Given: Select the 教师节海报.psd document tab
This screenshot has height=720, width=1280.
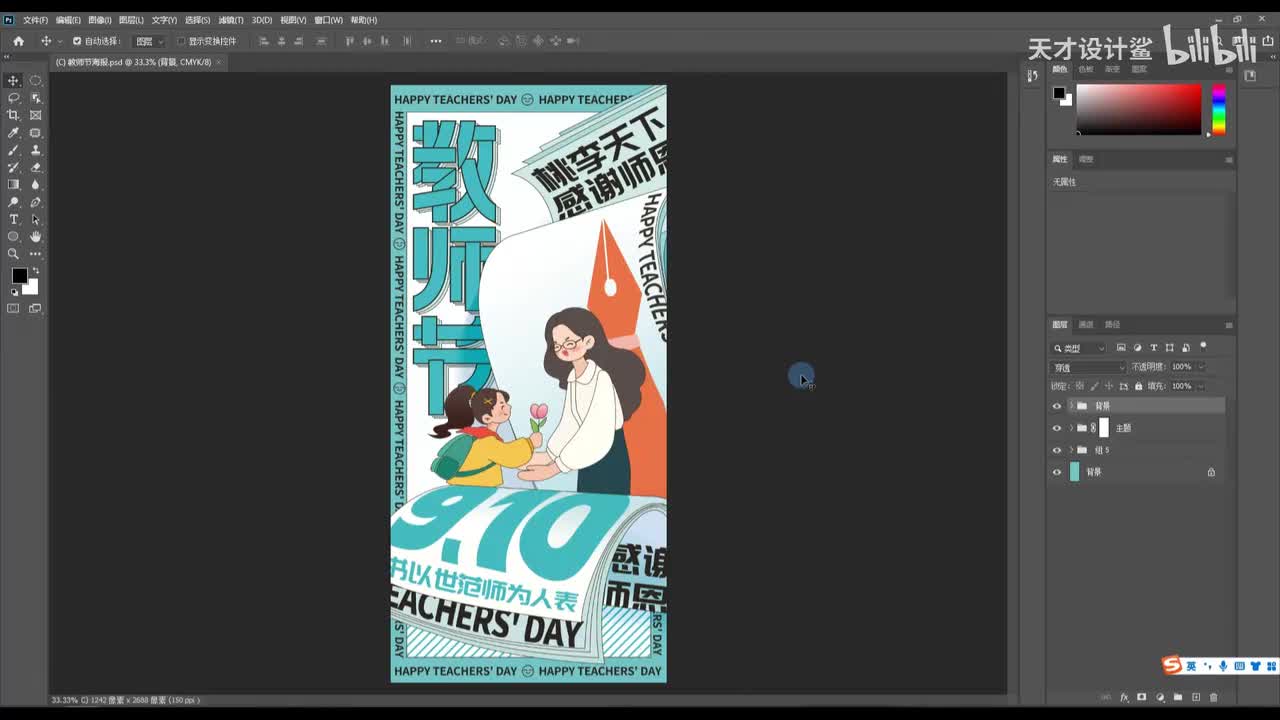Looking at the screenshot, I should coord(139,62).
